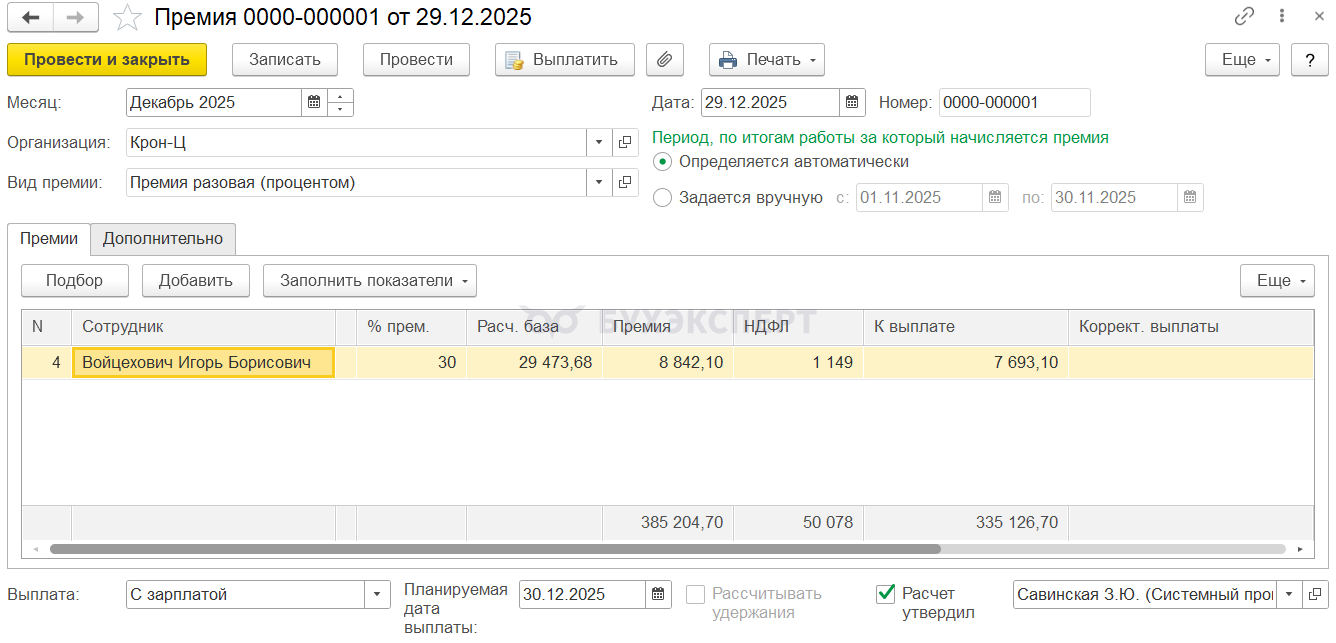Image resolution: width=1336 pixels, height=643 pixels.
Task: Focus the Планируемая дата выплаты field
Action: click(x=583, y=594)
